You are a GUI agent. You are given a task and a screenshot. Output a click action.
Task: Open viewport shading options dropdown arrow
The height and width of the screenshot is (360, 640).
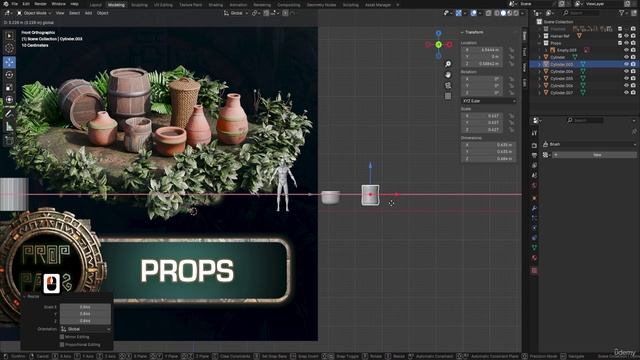click(522, 13)
